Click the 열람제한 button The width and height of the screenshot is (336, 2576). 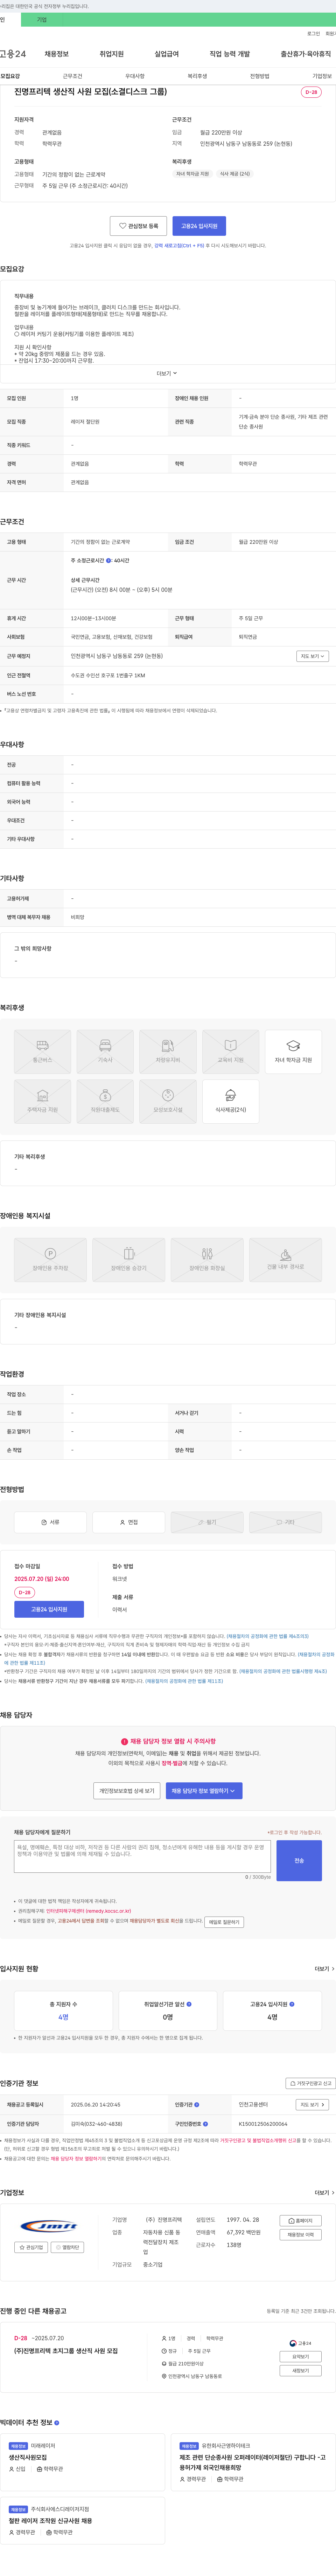67,2247
